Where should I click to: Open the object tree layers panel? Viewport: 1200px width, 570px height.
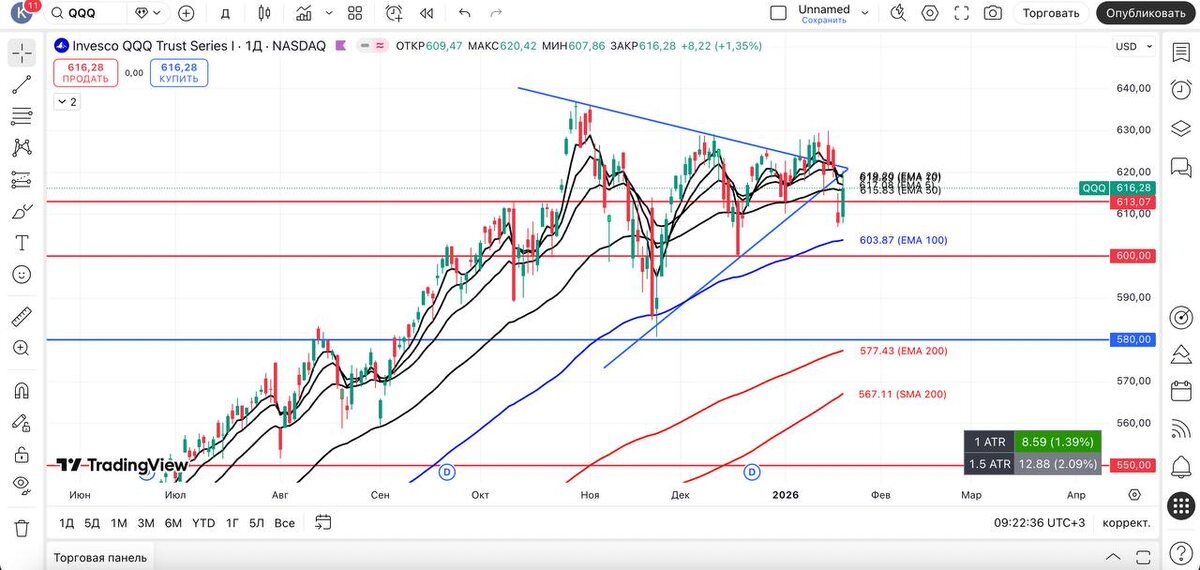click(x=1181, y=129)
